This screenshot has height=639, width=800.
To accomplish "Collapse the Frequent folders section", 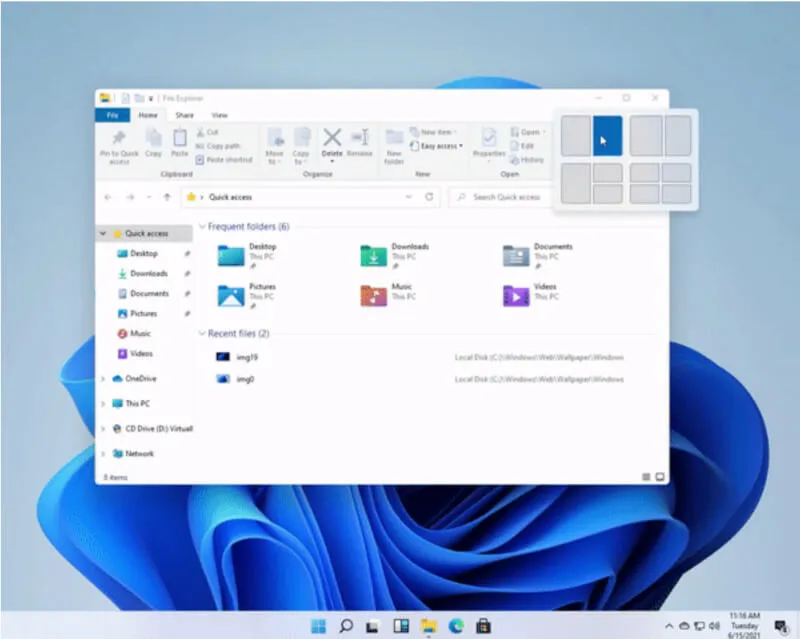I will (201, 227).
